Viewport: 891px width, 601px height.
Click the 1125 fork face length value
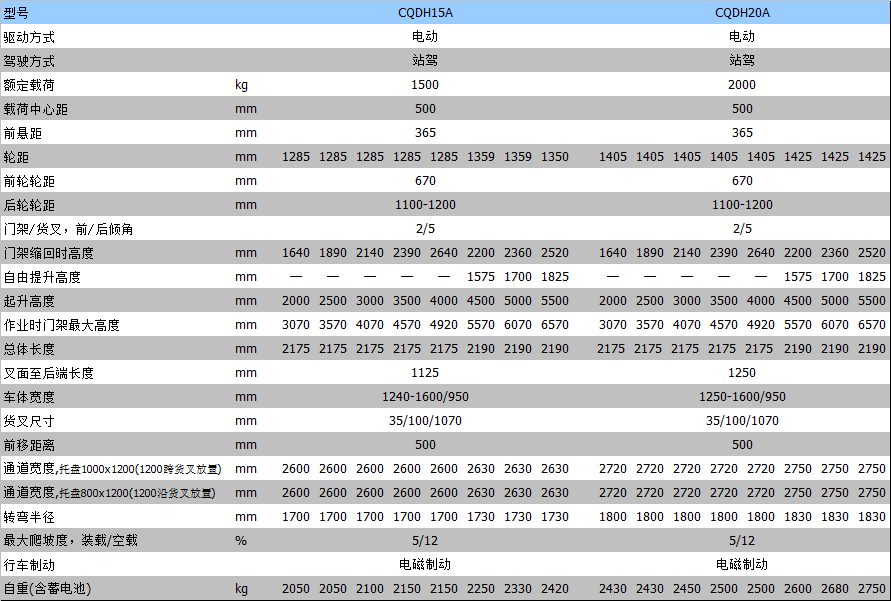(425, 373)
